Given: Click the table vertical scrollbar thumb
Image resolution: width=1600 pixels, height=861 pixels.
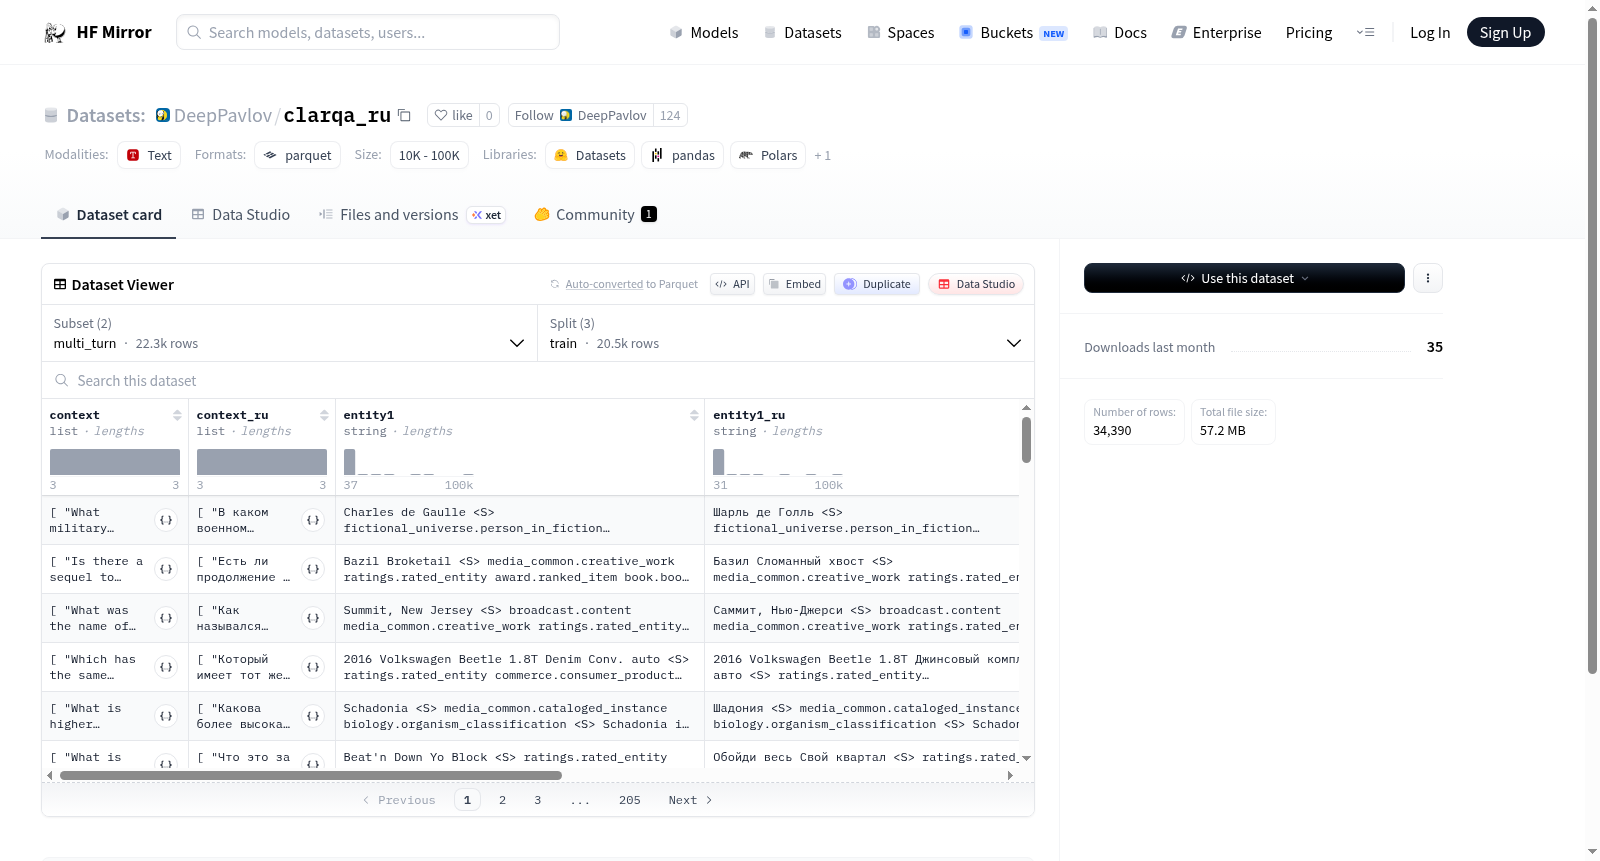Looking at the screenshot, I should pos(1026,440).
